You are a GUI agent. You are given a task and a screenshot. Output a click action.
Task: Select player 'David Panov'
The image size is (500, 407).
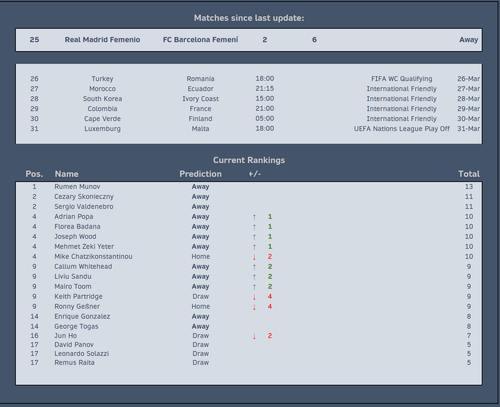click(74, 345)
